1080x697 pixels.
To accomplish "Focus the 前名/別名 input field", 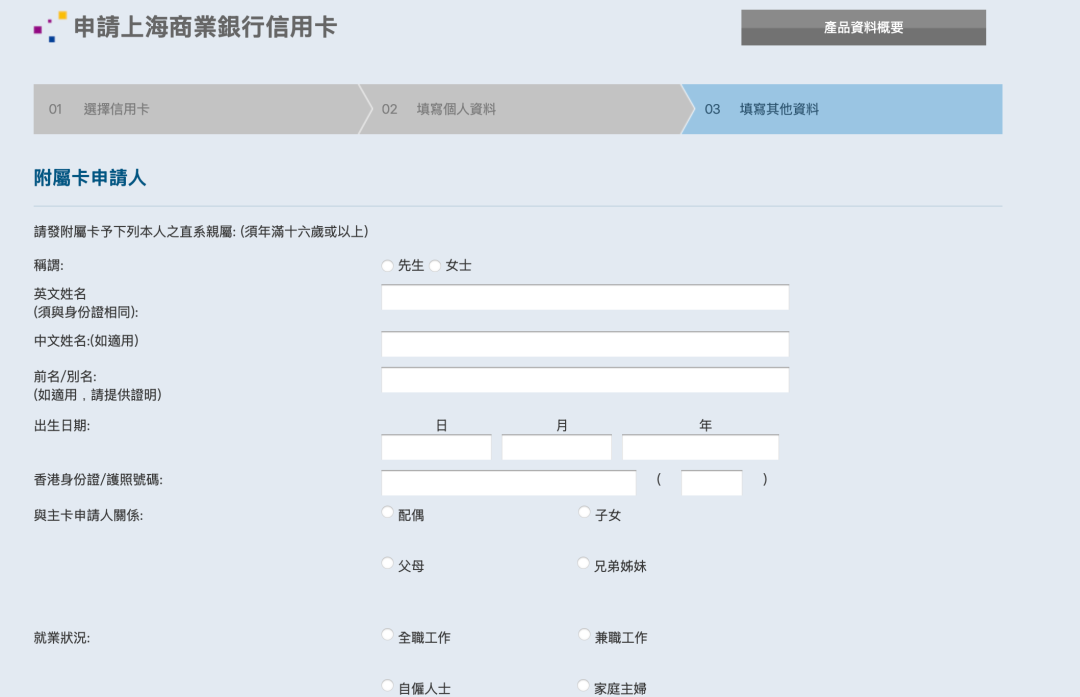I will [x=585, y=379].
